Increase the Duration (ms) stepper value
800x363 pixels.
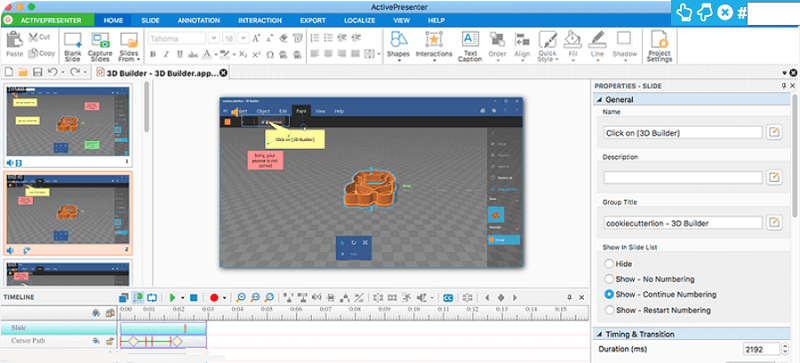tap(785, 346)
